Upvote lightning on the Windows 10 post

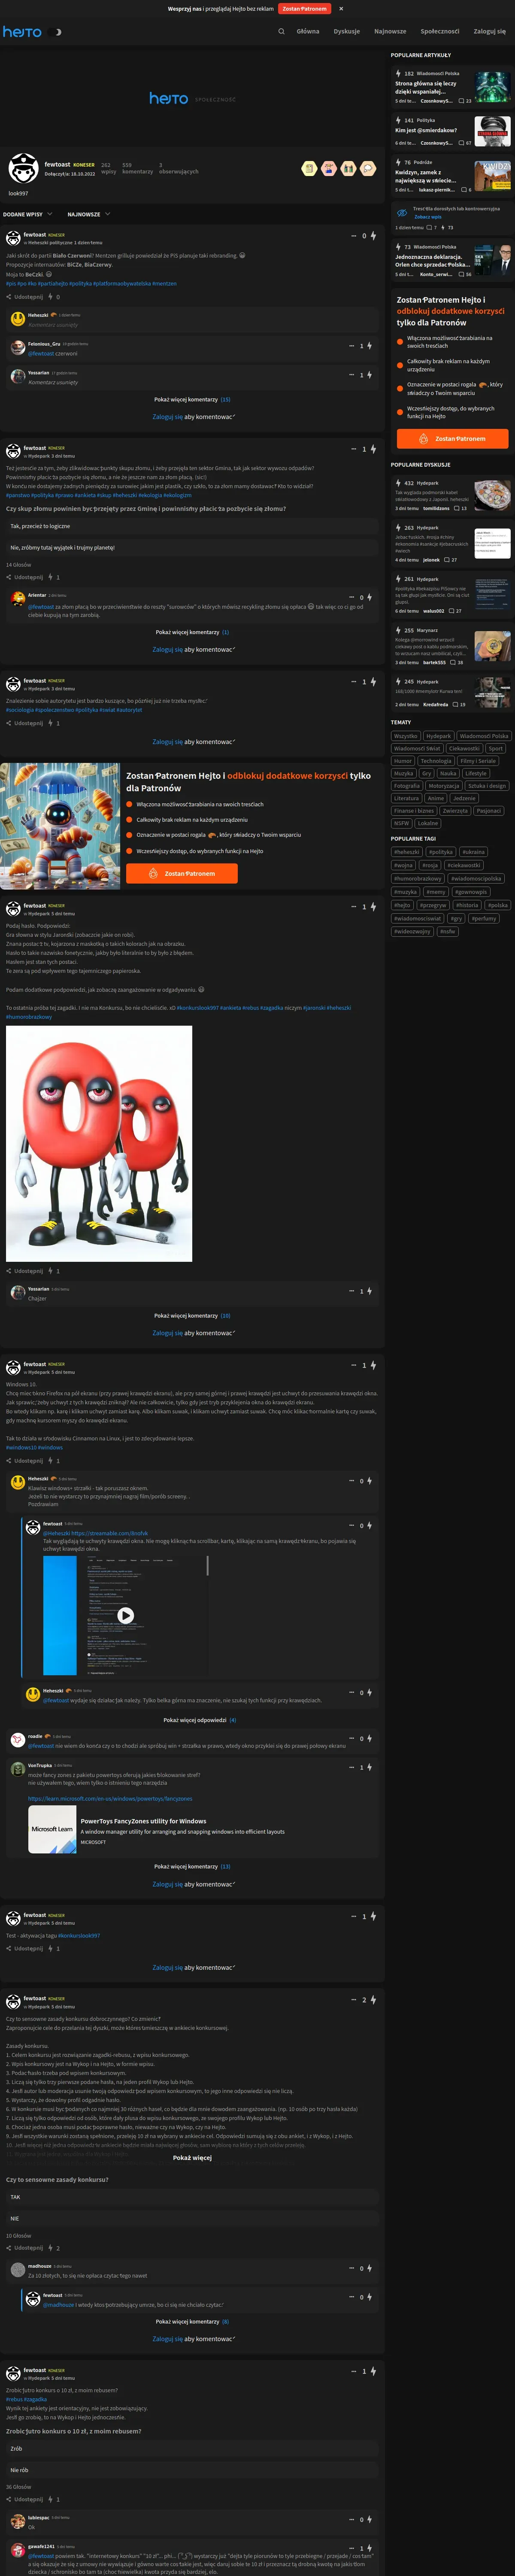373,1365
